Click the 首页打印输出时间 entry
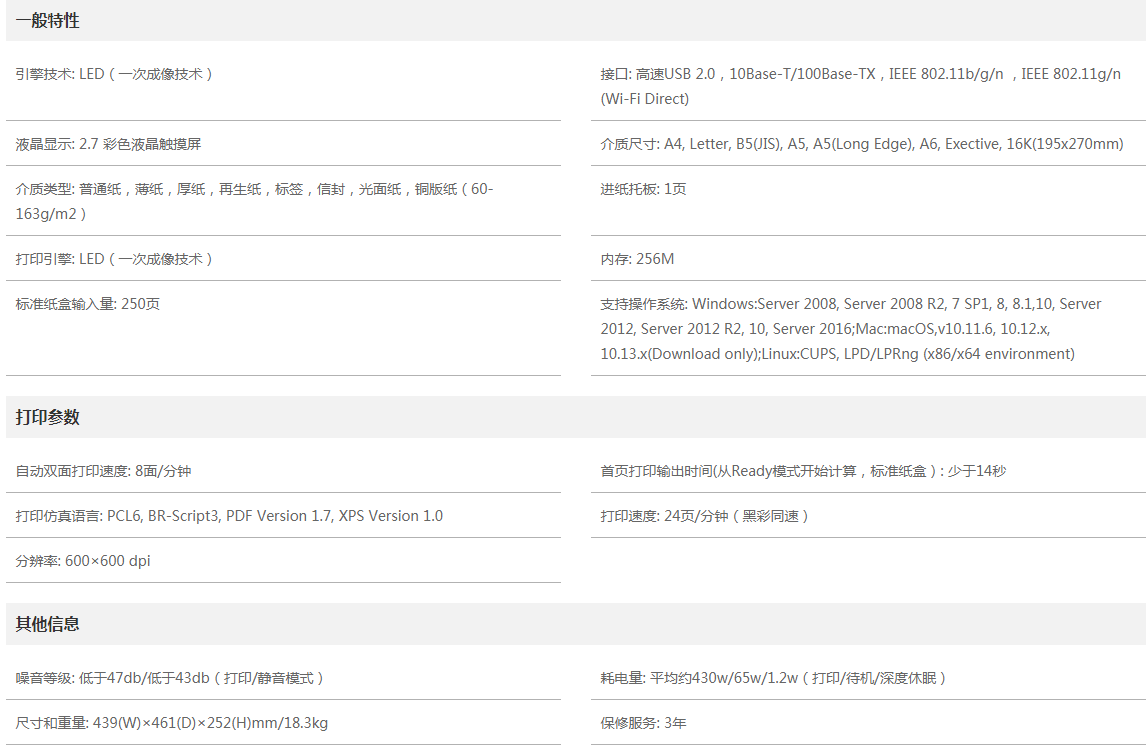The width and height of the screenshot is (1146, 747). 803,471
